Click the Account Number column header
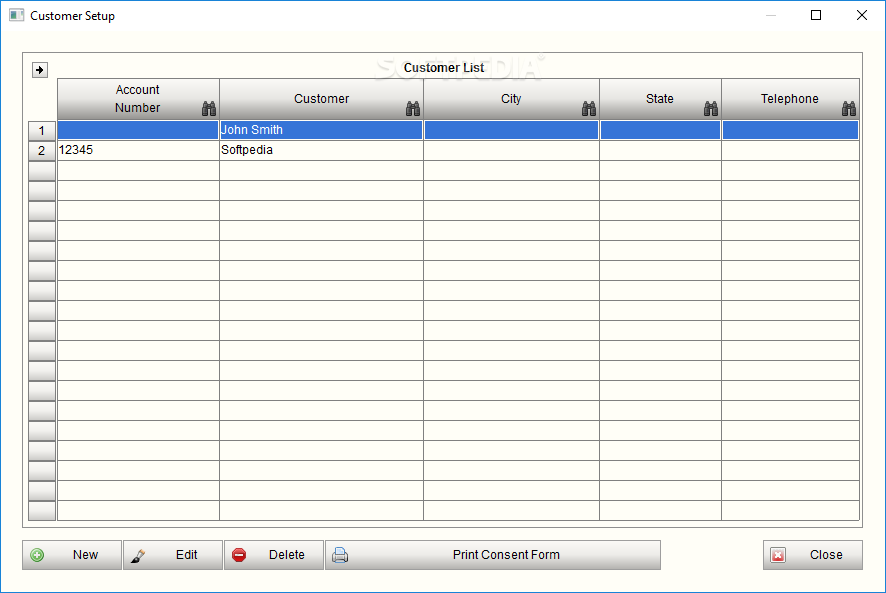886x593 pixels. (x=138, y=99)
